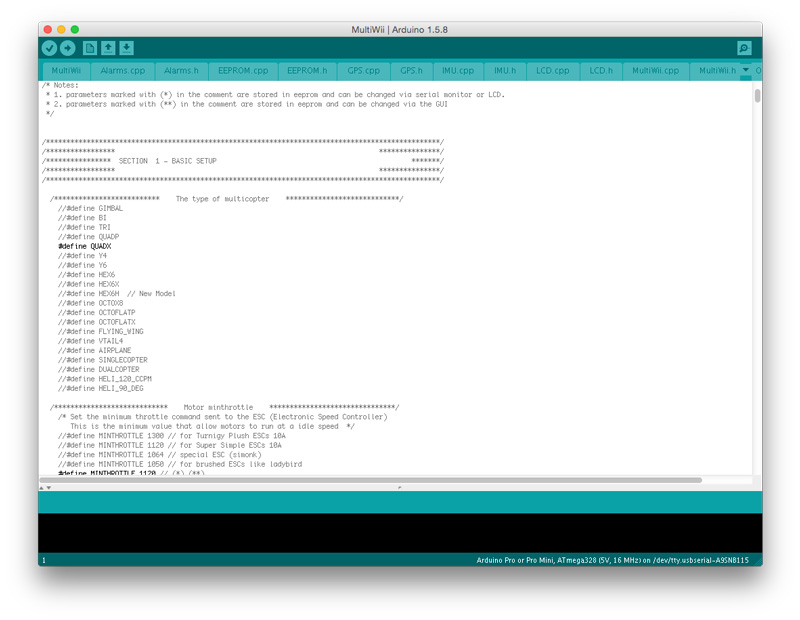Viewport: 800px width, 620px height.
Task: Click the line '#define QUADX'
Action: click(85, 246)
